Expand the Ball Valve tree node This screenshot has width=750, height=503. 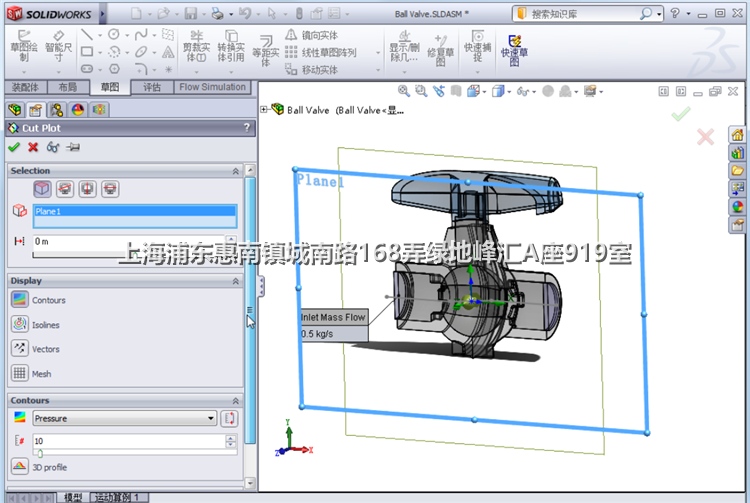point(264,110)
